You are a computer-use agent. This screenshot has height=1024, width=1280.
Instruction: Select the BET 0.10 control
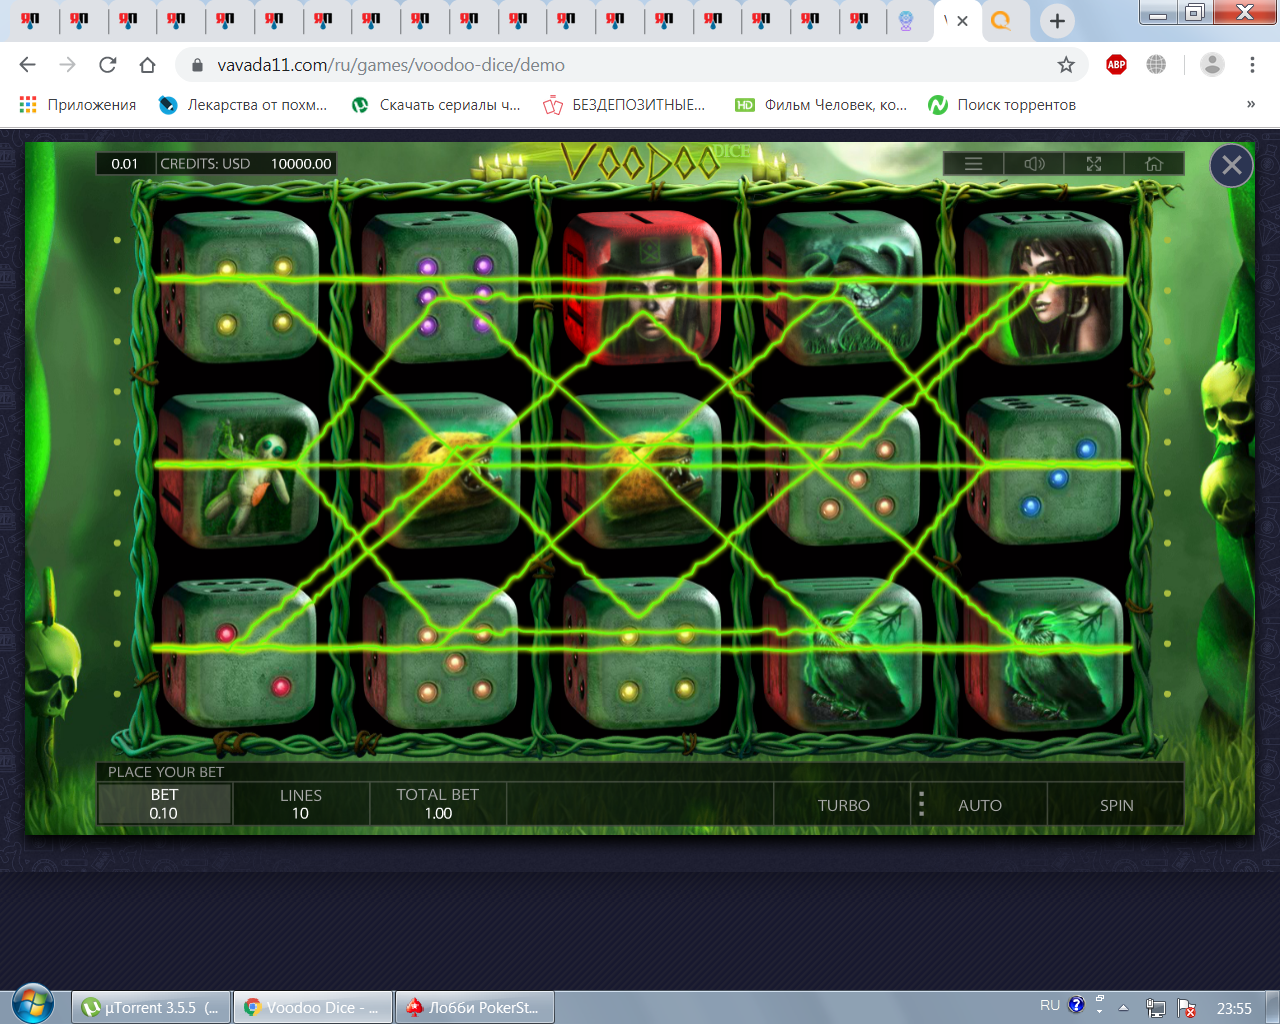(x=164, y=804)
